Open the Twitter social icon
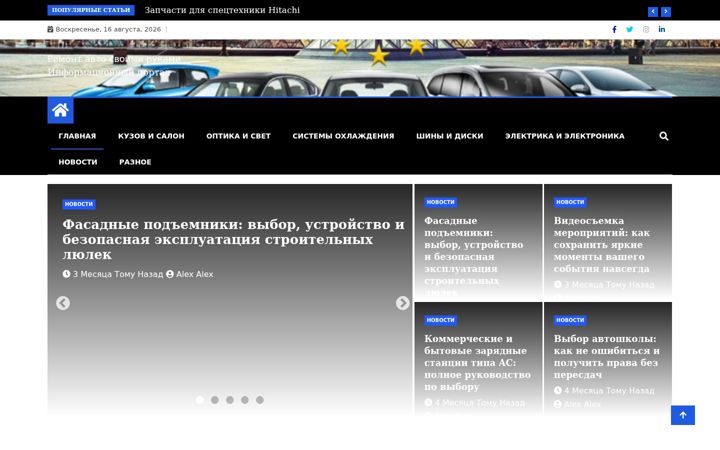The width and height of the screenshot is (720, 450). pyautogui.click(x=630, y=29)
